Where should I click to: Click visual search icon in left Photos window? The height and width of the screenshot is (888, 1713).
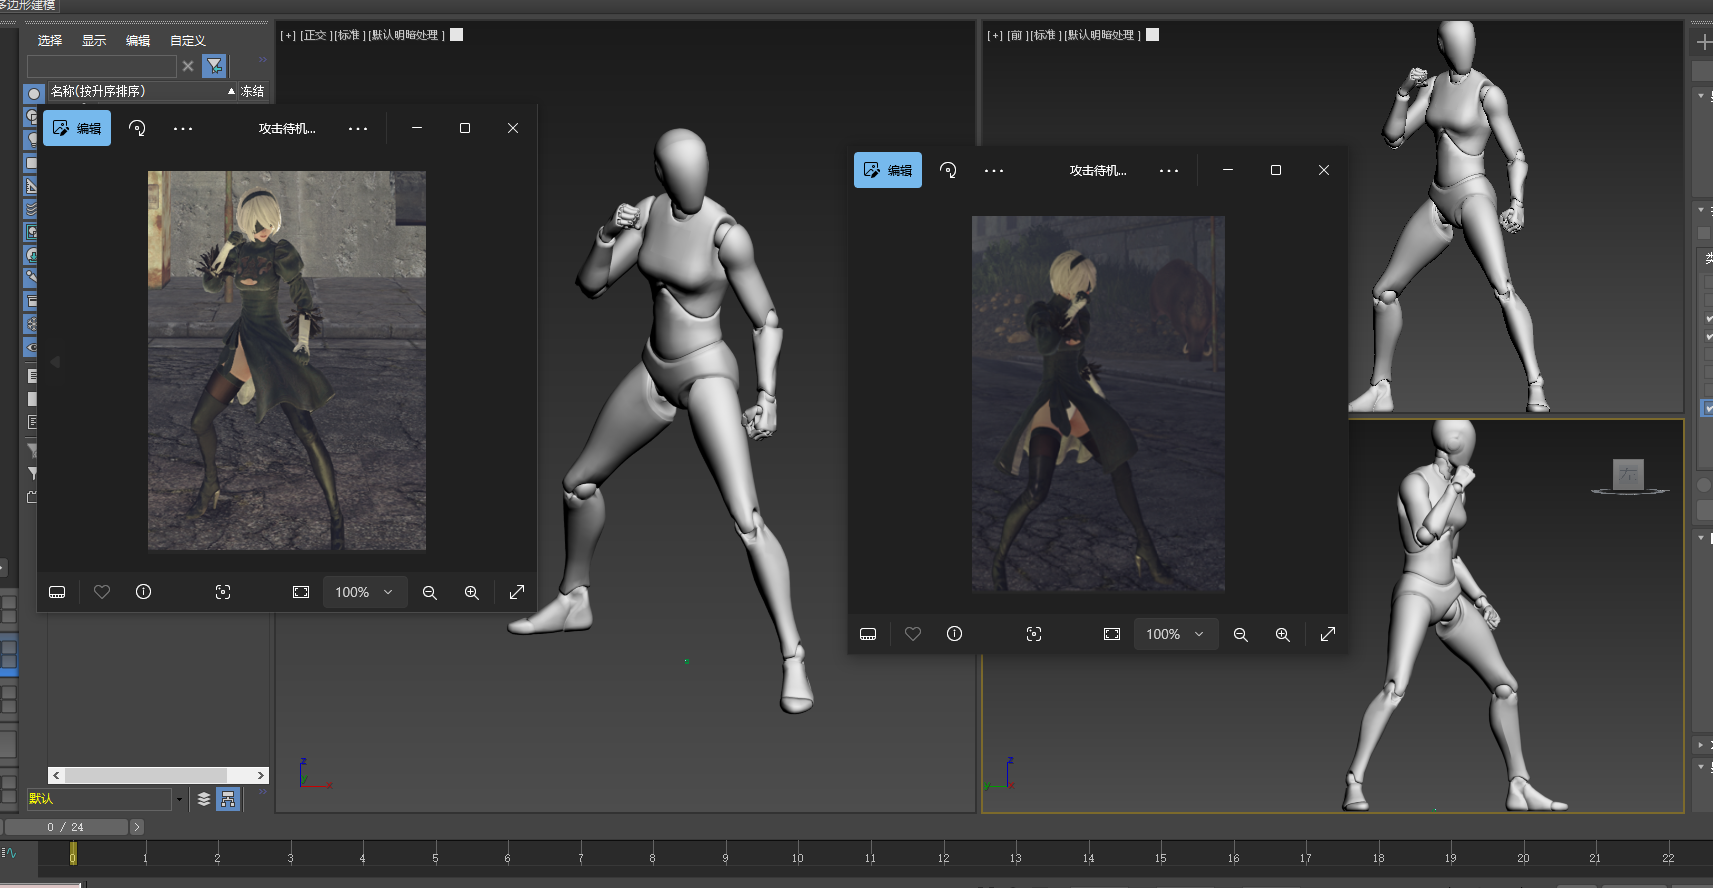(x=223, y=592)
